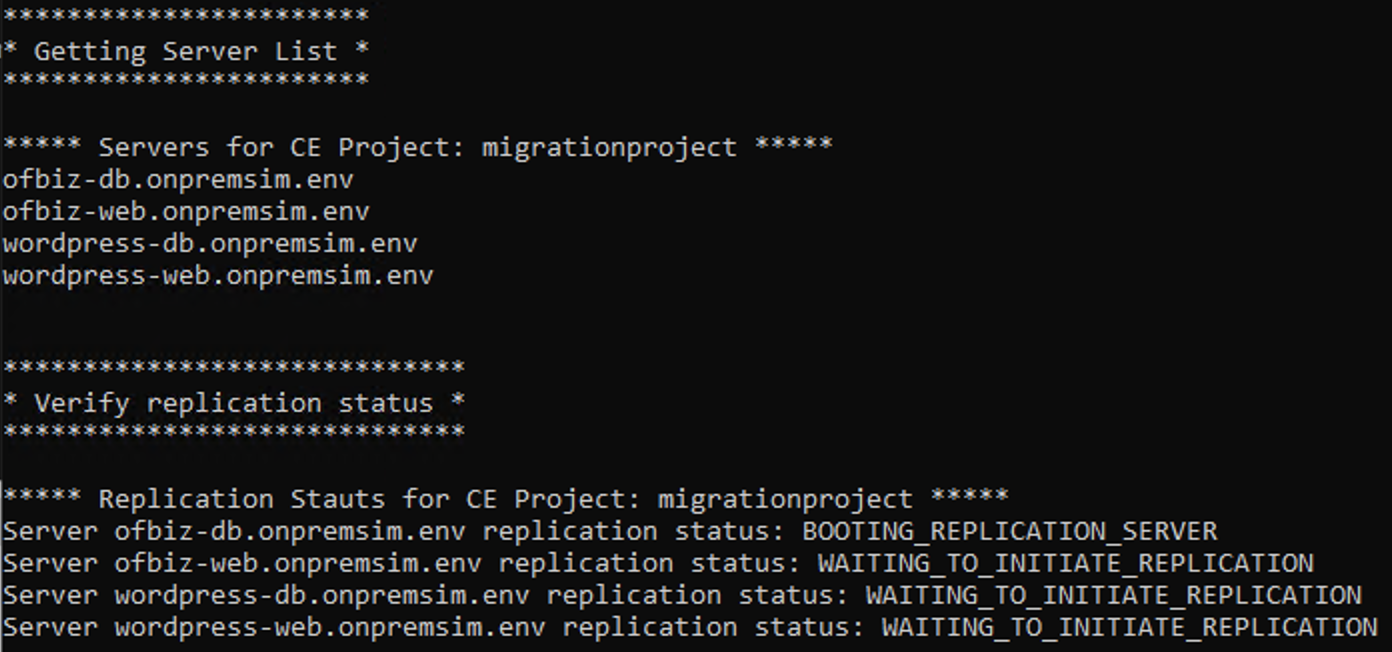Click WAITING_TO_INITIATE_REPLICATION status for wordpress-db
The width and height of the screenshot is (1392, 652).
[1114, 595]
